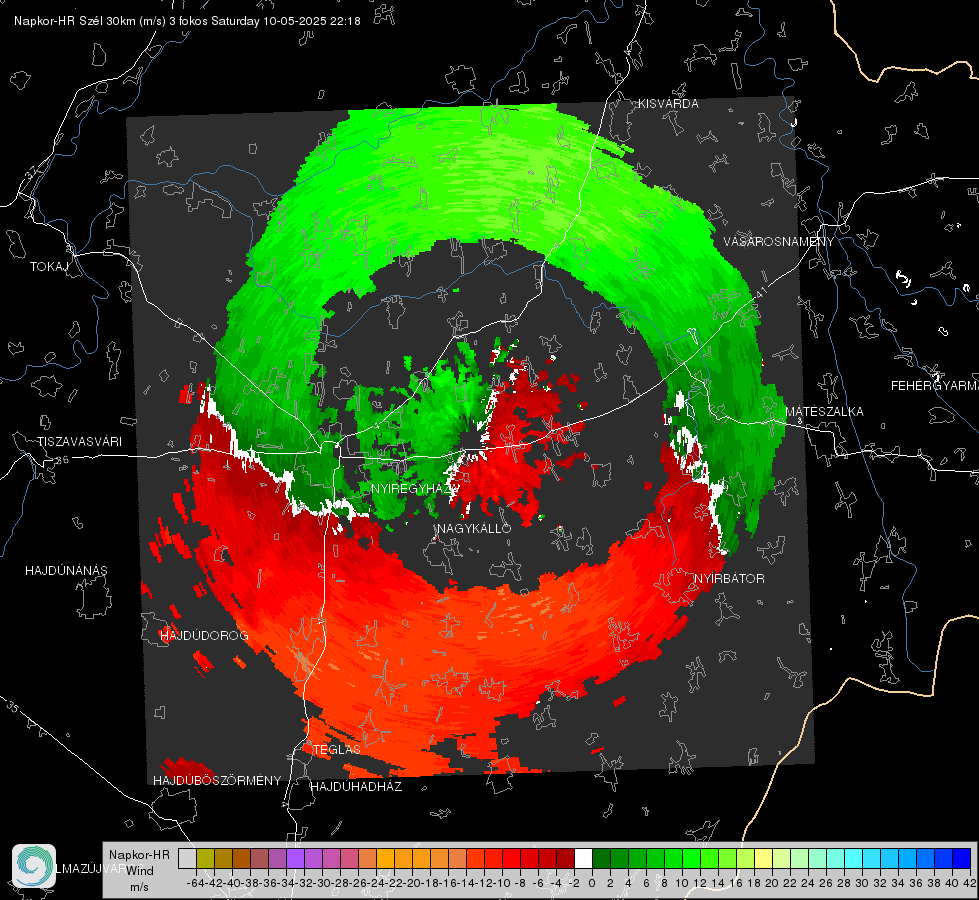Screen dimensions: 979x900
Task: Click the HAJDÚHADHÁZ city label
Action: point(356,786)
